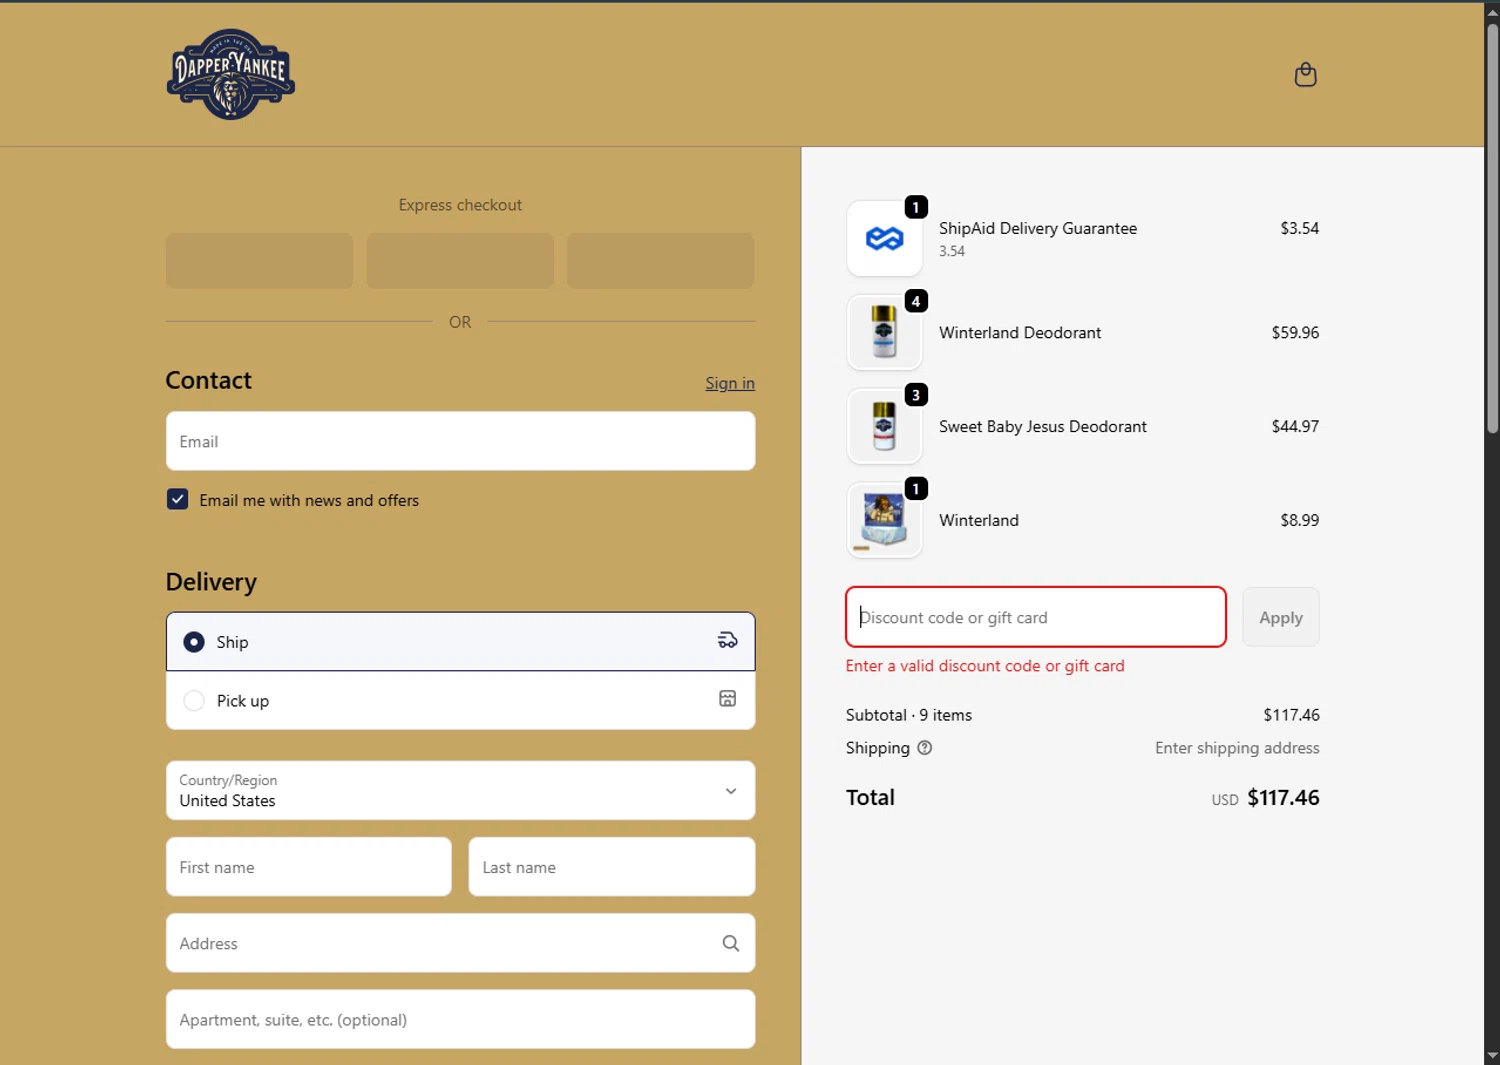This screenshot has height=1065, width=1500.
Task: Focus the First name field
Action: (x=309, y=867)
